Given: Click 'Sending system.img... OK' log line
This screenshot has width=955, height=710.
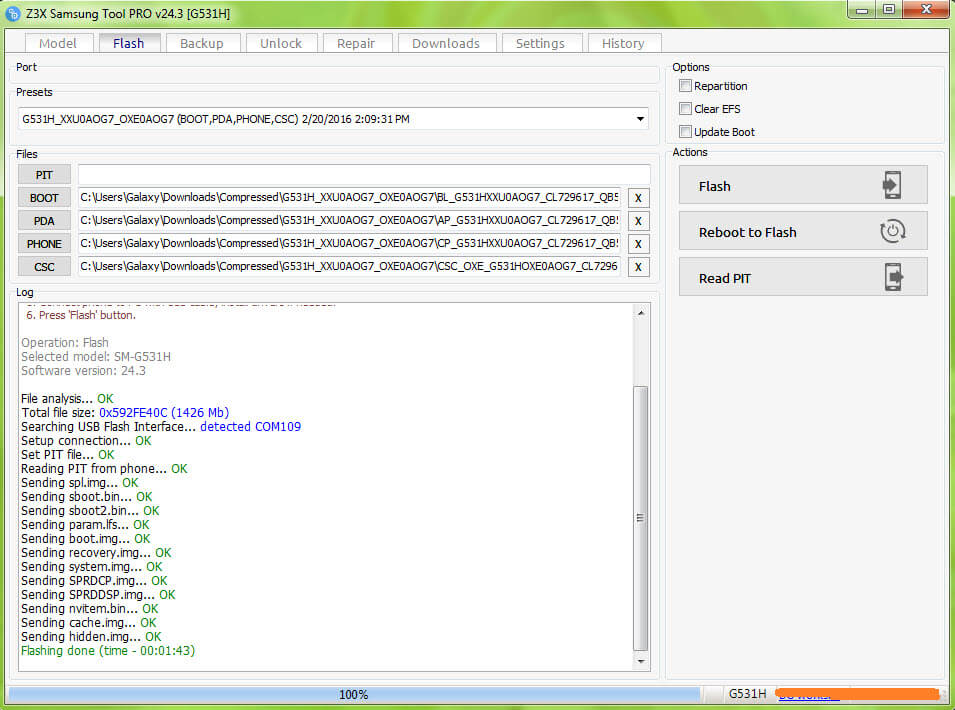Looking at the screenshot, I should point(91,567).
